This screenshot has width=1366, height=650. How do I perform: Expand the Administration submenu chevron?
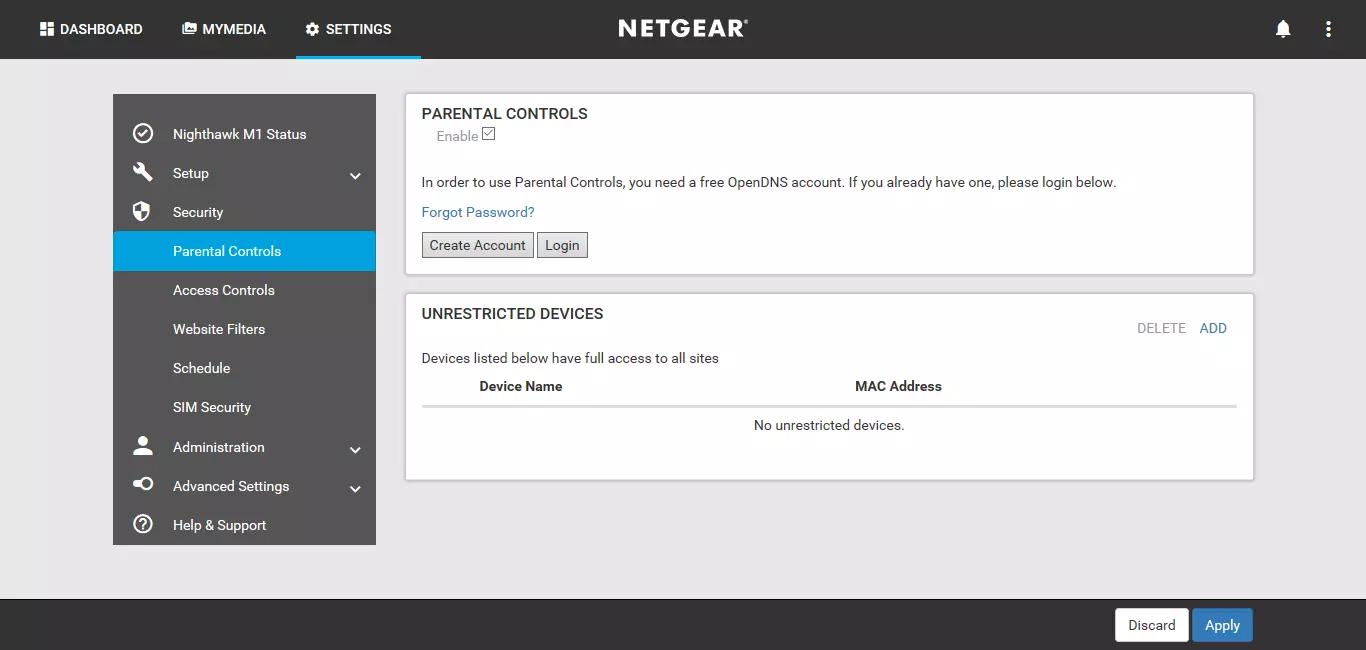pyautogui.click(x=355, y=450)
